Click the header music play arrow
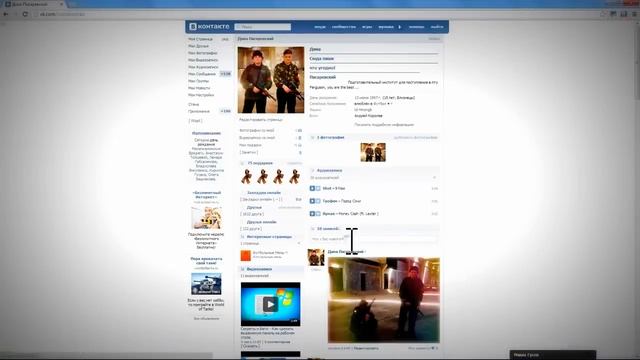Screen dimensions: 640x360 (x=400, y=27)
